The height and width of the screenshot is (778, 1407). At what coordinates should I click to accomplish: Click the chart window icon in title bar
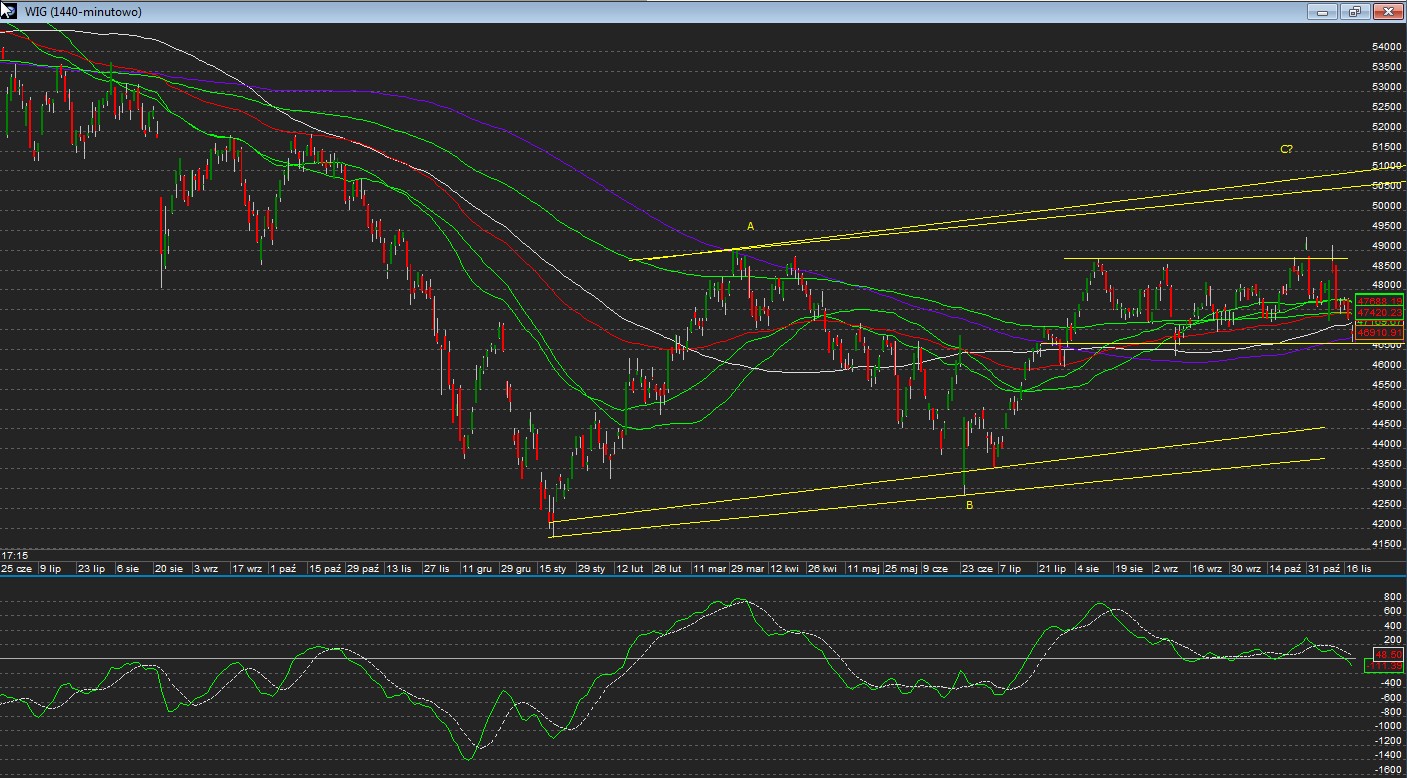tap(8, 10)
